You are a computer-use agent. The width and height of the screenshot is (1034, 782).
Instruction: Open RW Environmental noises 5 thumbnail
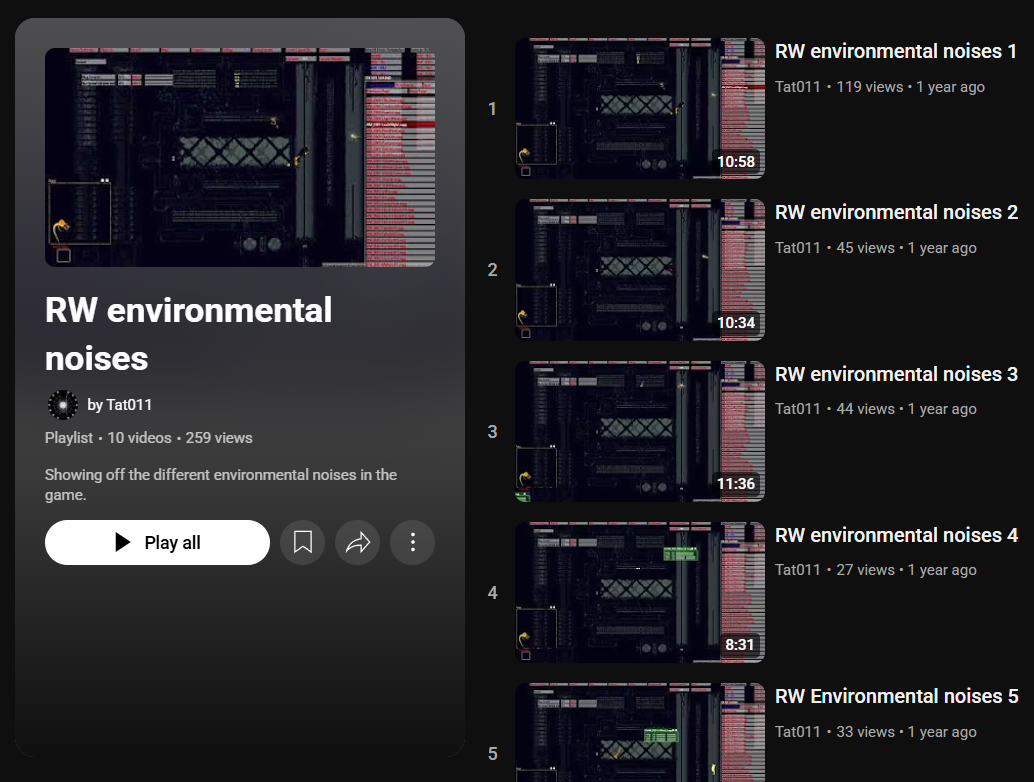(640, 733)
